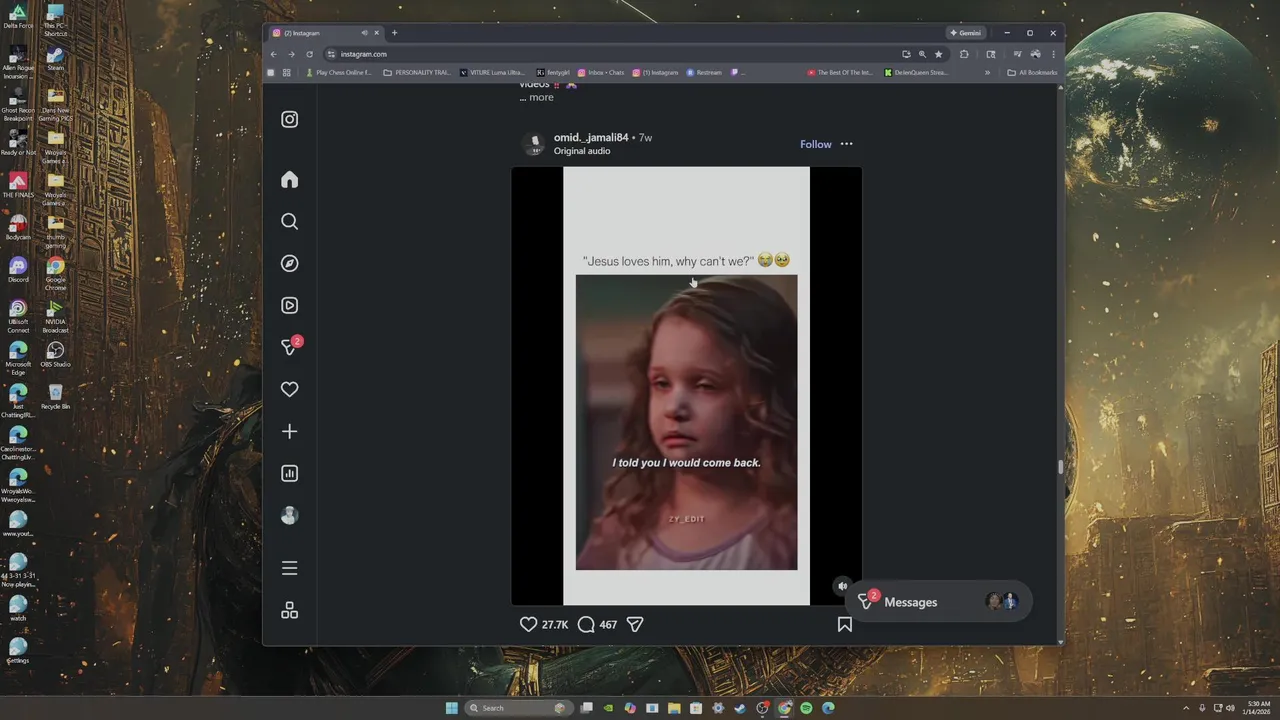1280x720 pixels.
Task: Open Restream bookmark
Action: (704, 73)
